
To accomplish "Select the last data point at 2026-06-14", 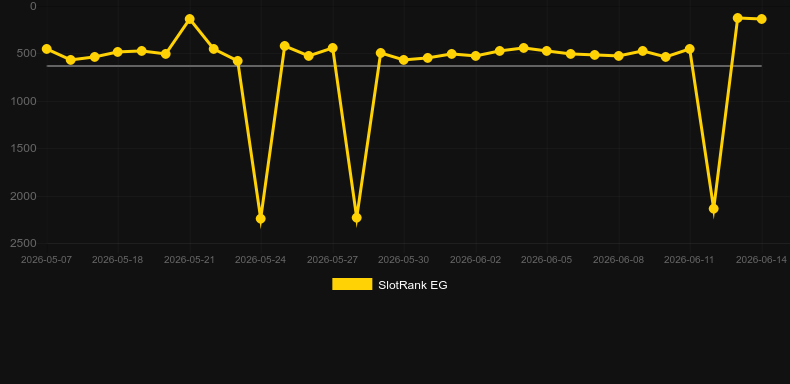I will click(762, 19).
